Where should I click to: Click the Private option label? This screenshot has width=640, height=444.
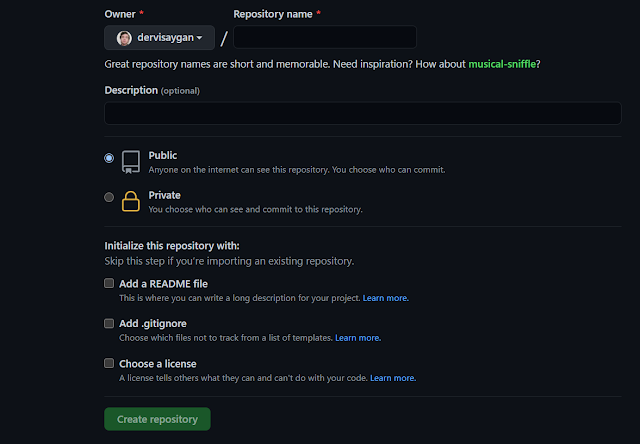click(x=164, y=195)
